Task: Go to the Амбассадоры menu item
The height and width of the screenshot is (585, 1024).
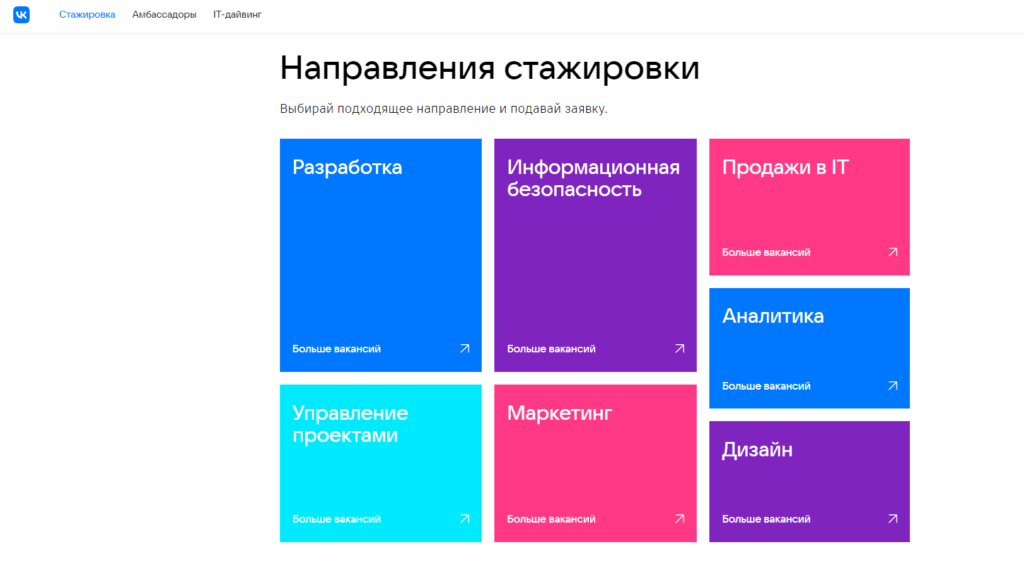Action: [x=164, y=15]
